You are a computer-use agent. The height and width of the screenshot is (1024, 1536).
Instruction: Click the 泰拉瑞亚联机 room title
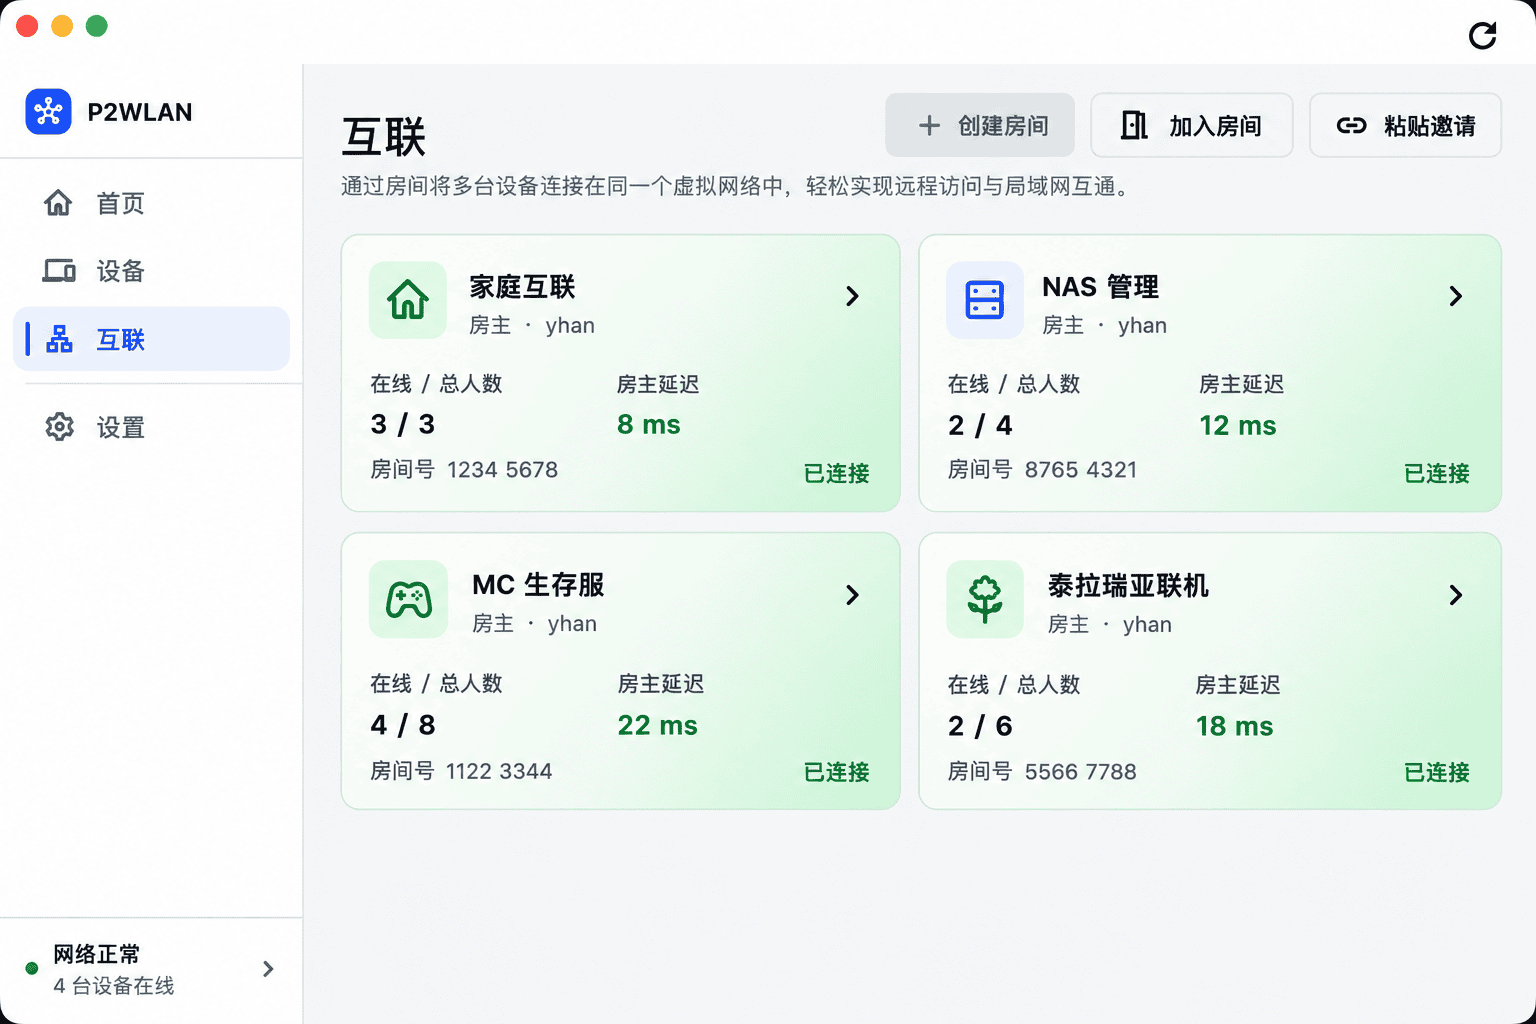[x=1129, y=585]
